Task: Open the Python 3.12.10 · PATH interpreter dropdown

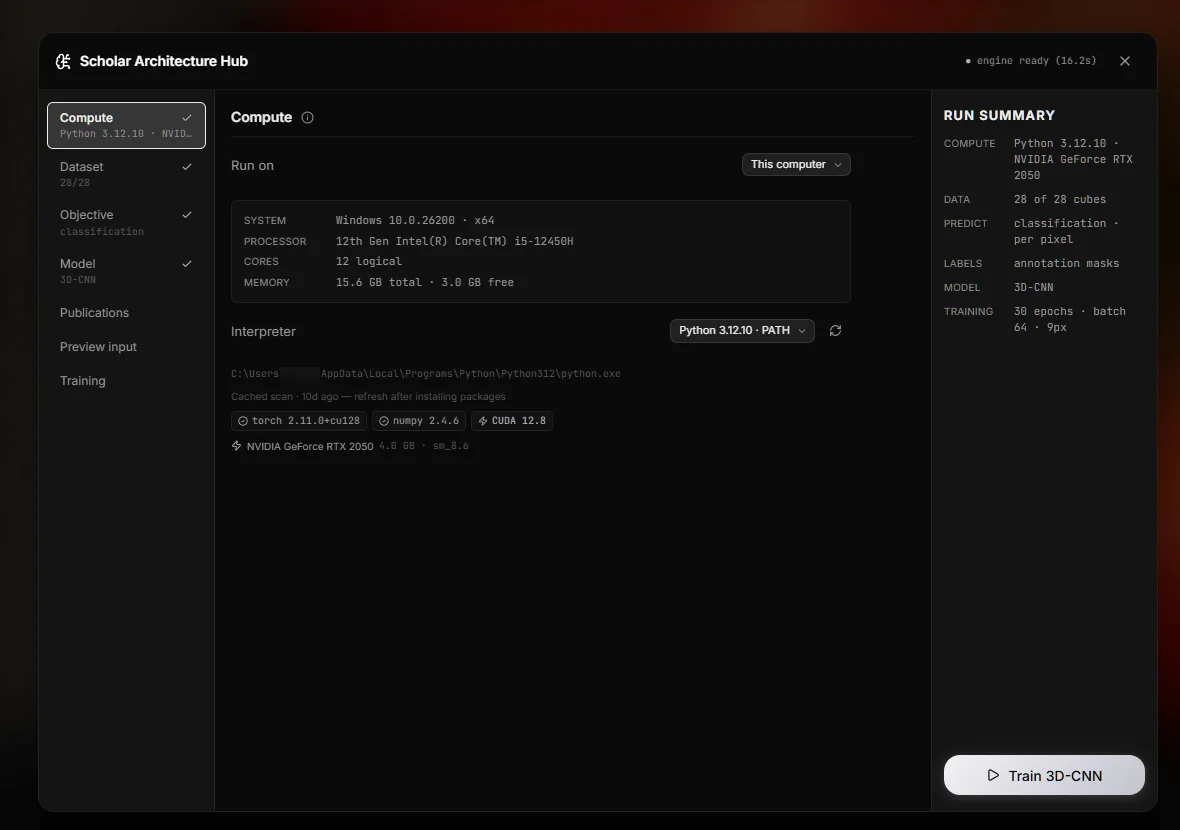Action: click(742, 330)
